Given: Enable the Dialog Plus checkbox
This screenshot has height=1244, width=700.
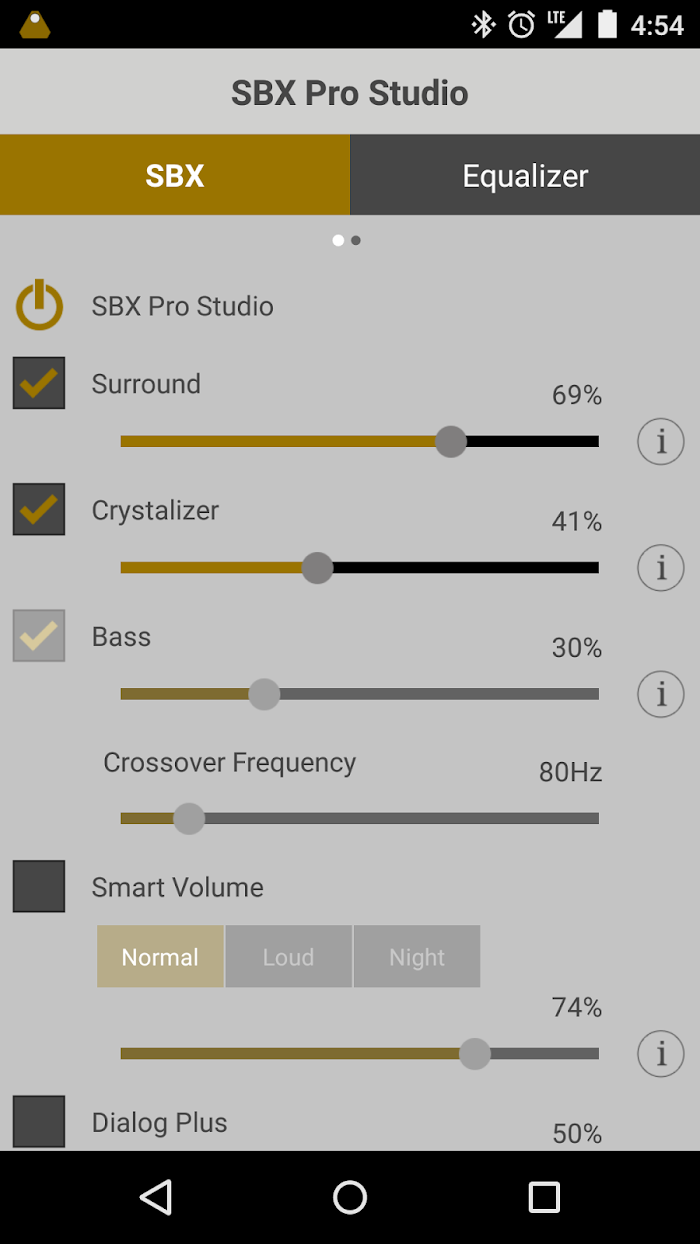Looking at the screenshot, I should (x=39, y=1122).
